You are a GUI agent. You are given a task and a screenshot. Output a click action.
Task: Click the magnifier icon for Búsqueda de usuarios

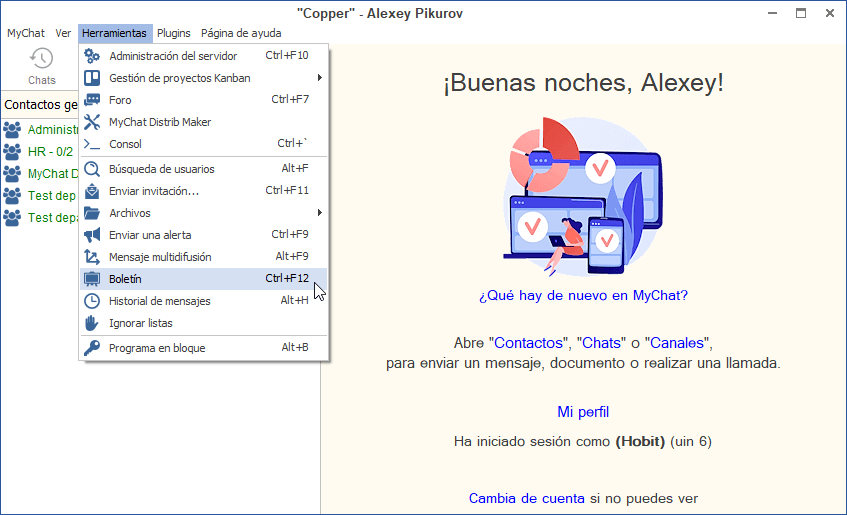tap(92, 169)
